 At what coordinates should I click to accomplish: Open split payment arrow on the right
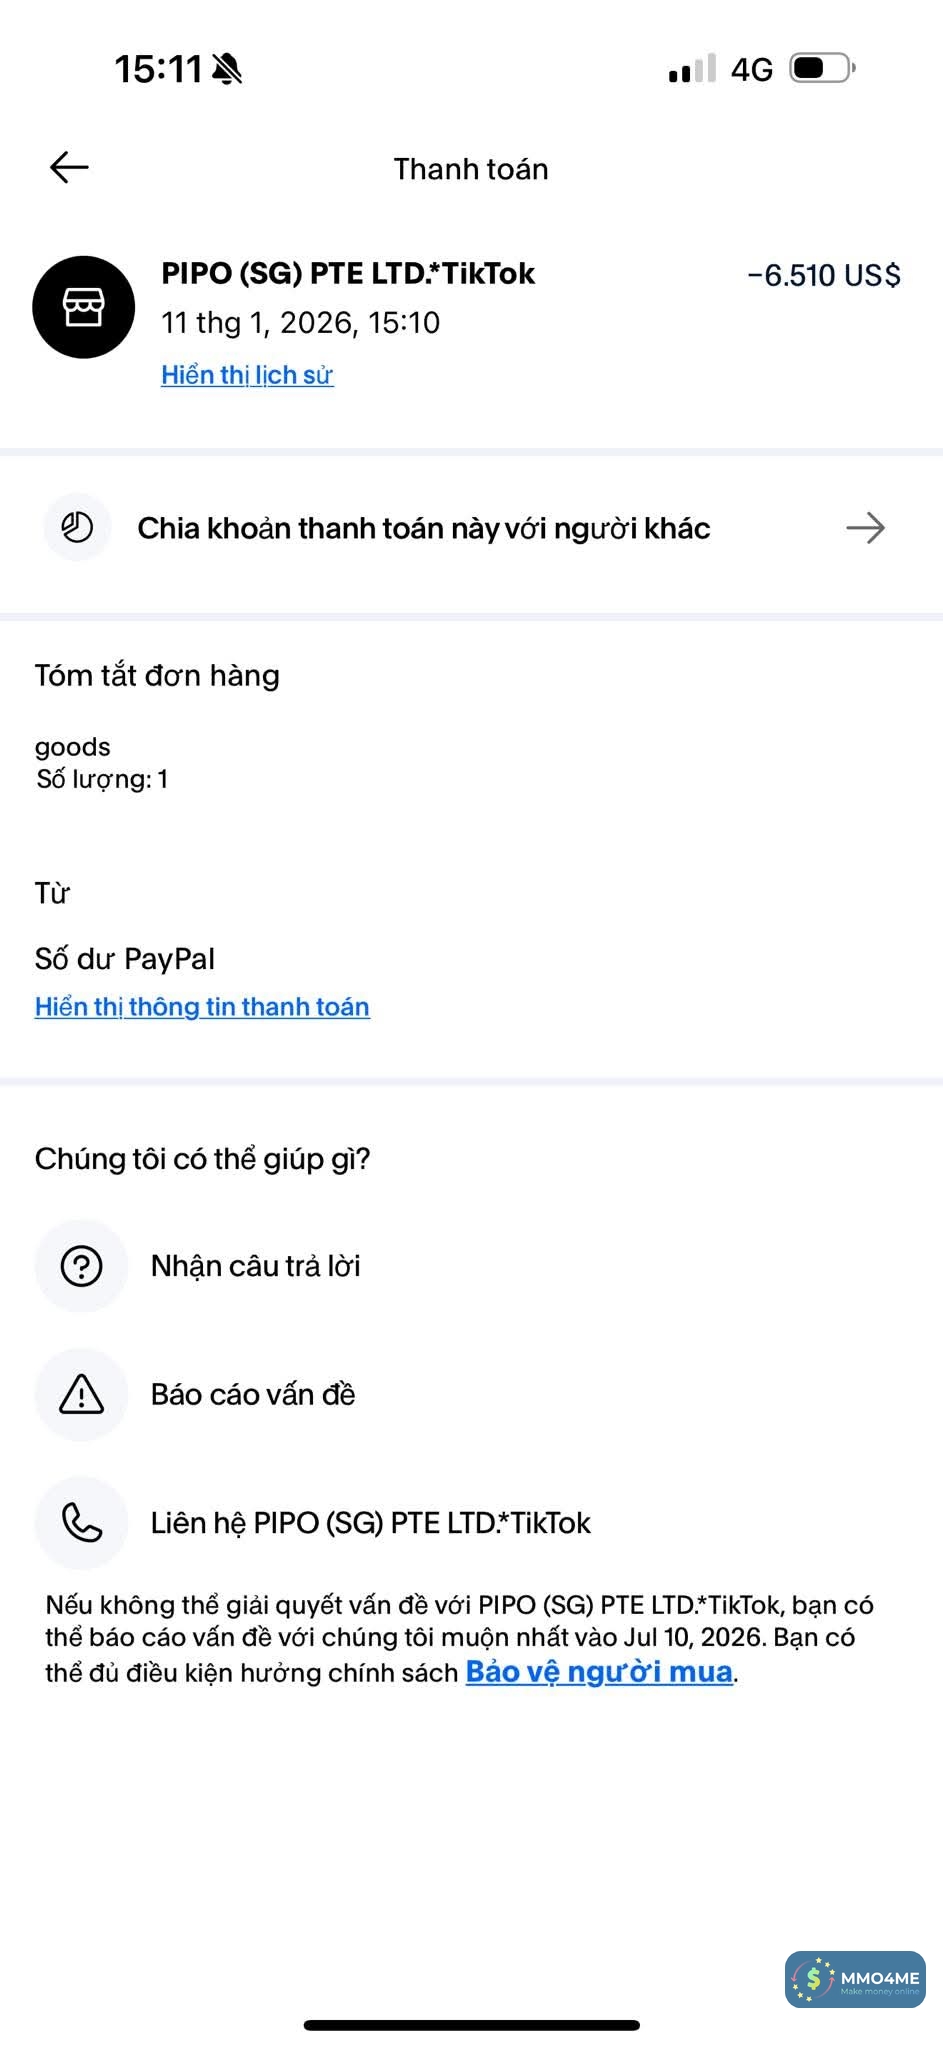coord(865,527)
